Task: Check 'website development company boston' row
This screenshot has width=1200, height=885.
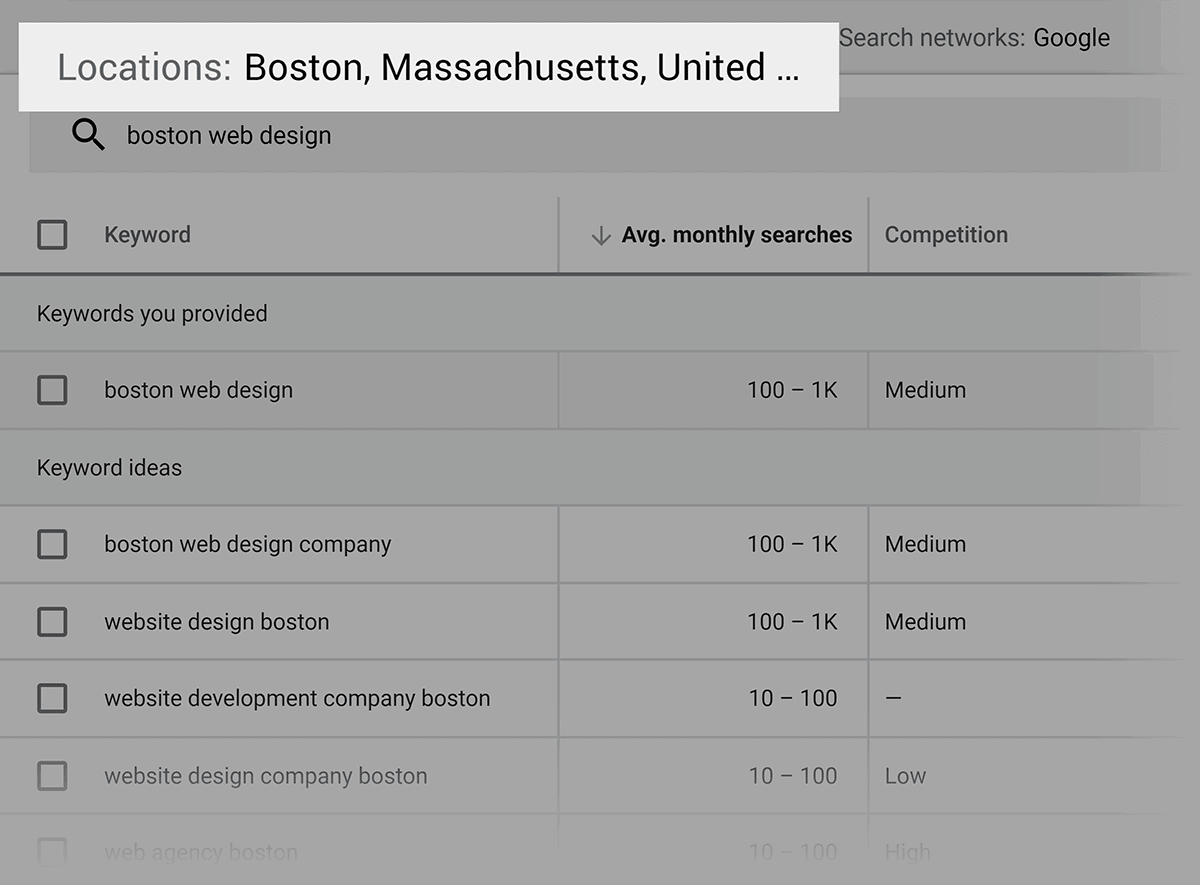Action: (x=52, y=698)
